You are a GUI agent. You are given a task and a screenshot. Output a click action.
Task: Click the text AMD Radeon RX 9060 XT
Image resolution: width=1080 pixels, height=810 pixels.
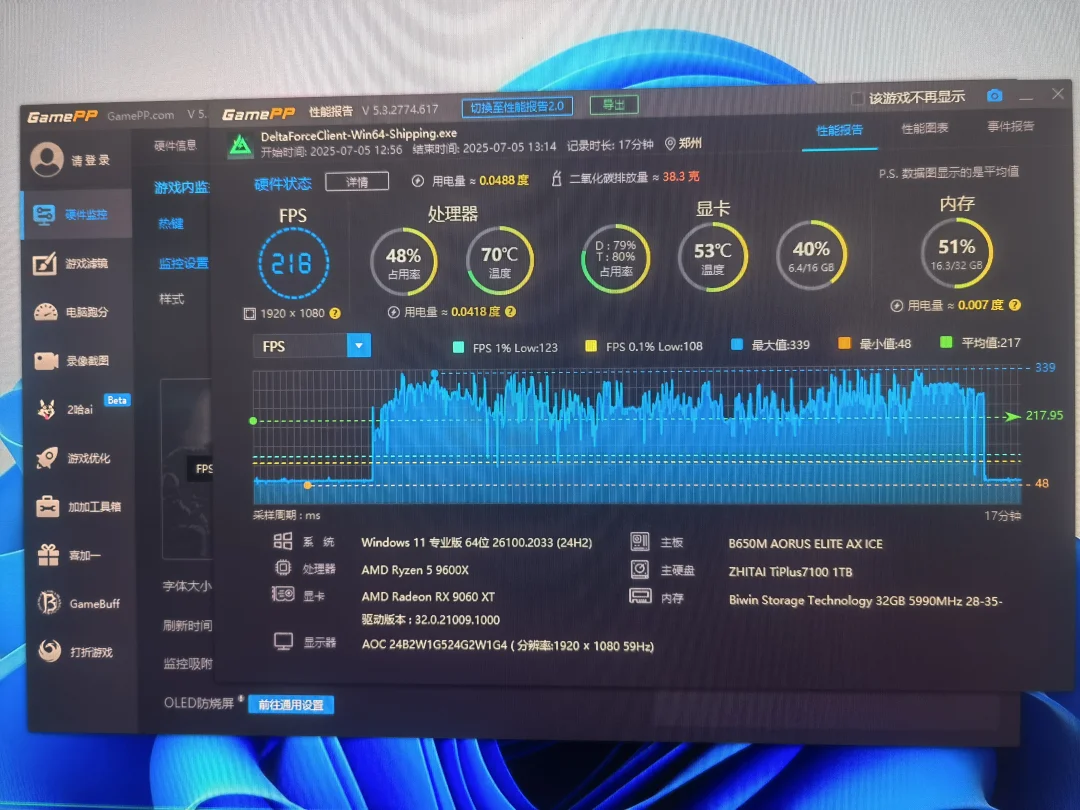click(428, 596)
